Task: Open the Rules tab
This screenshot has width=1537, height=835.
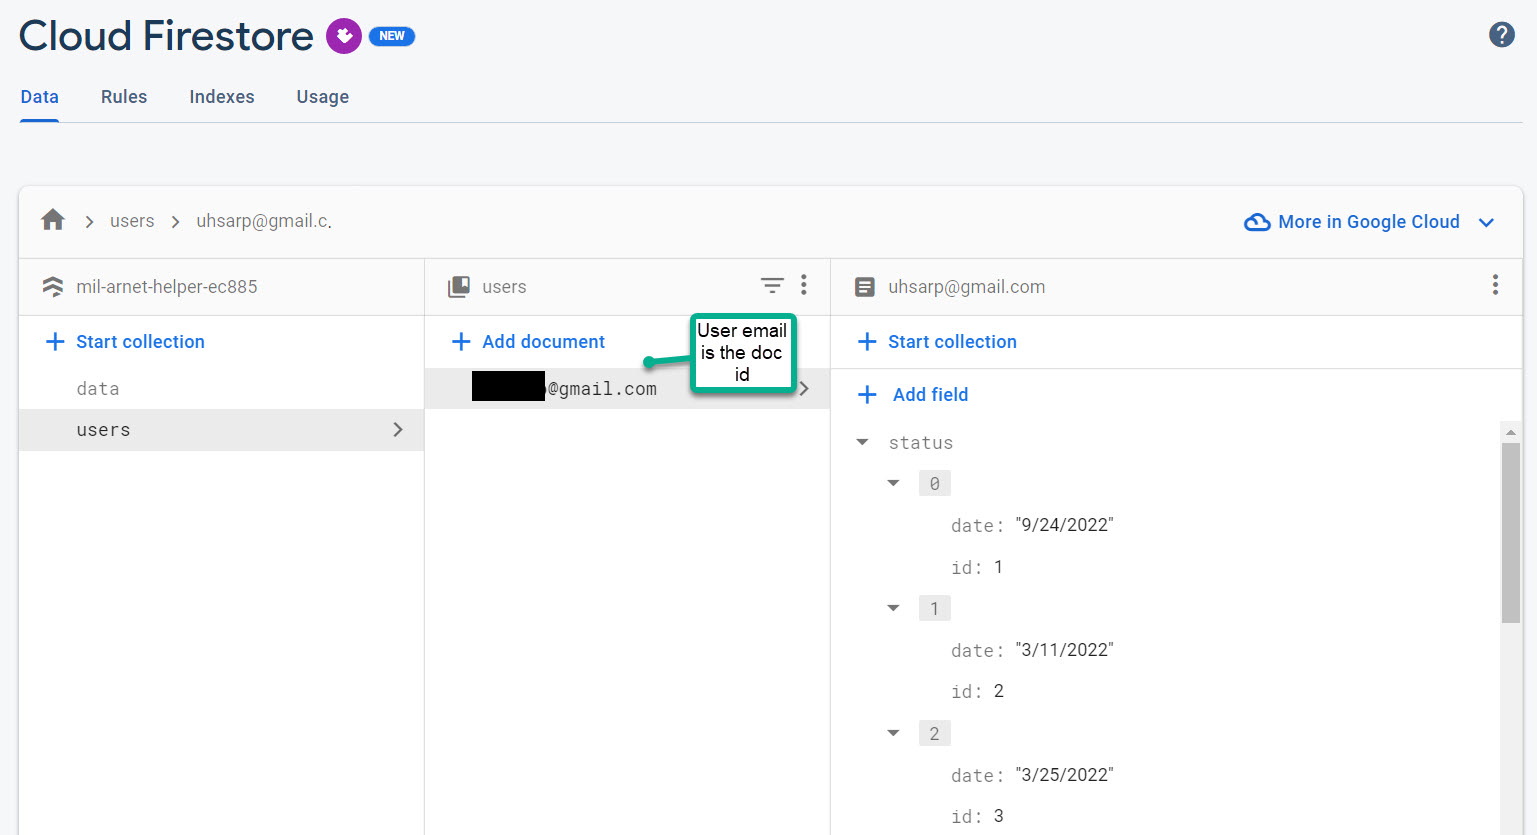Action: (124, 97)
